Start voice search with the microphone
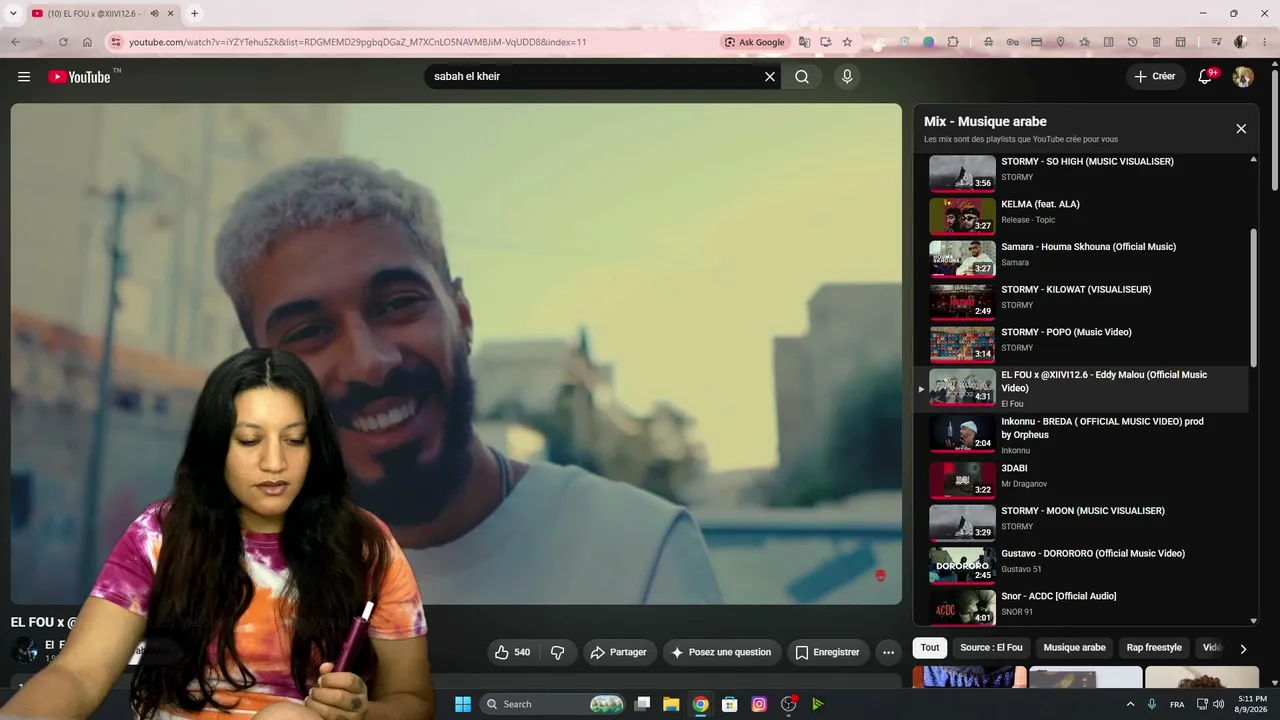 [847, 77]
